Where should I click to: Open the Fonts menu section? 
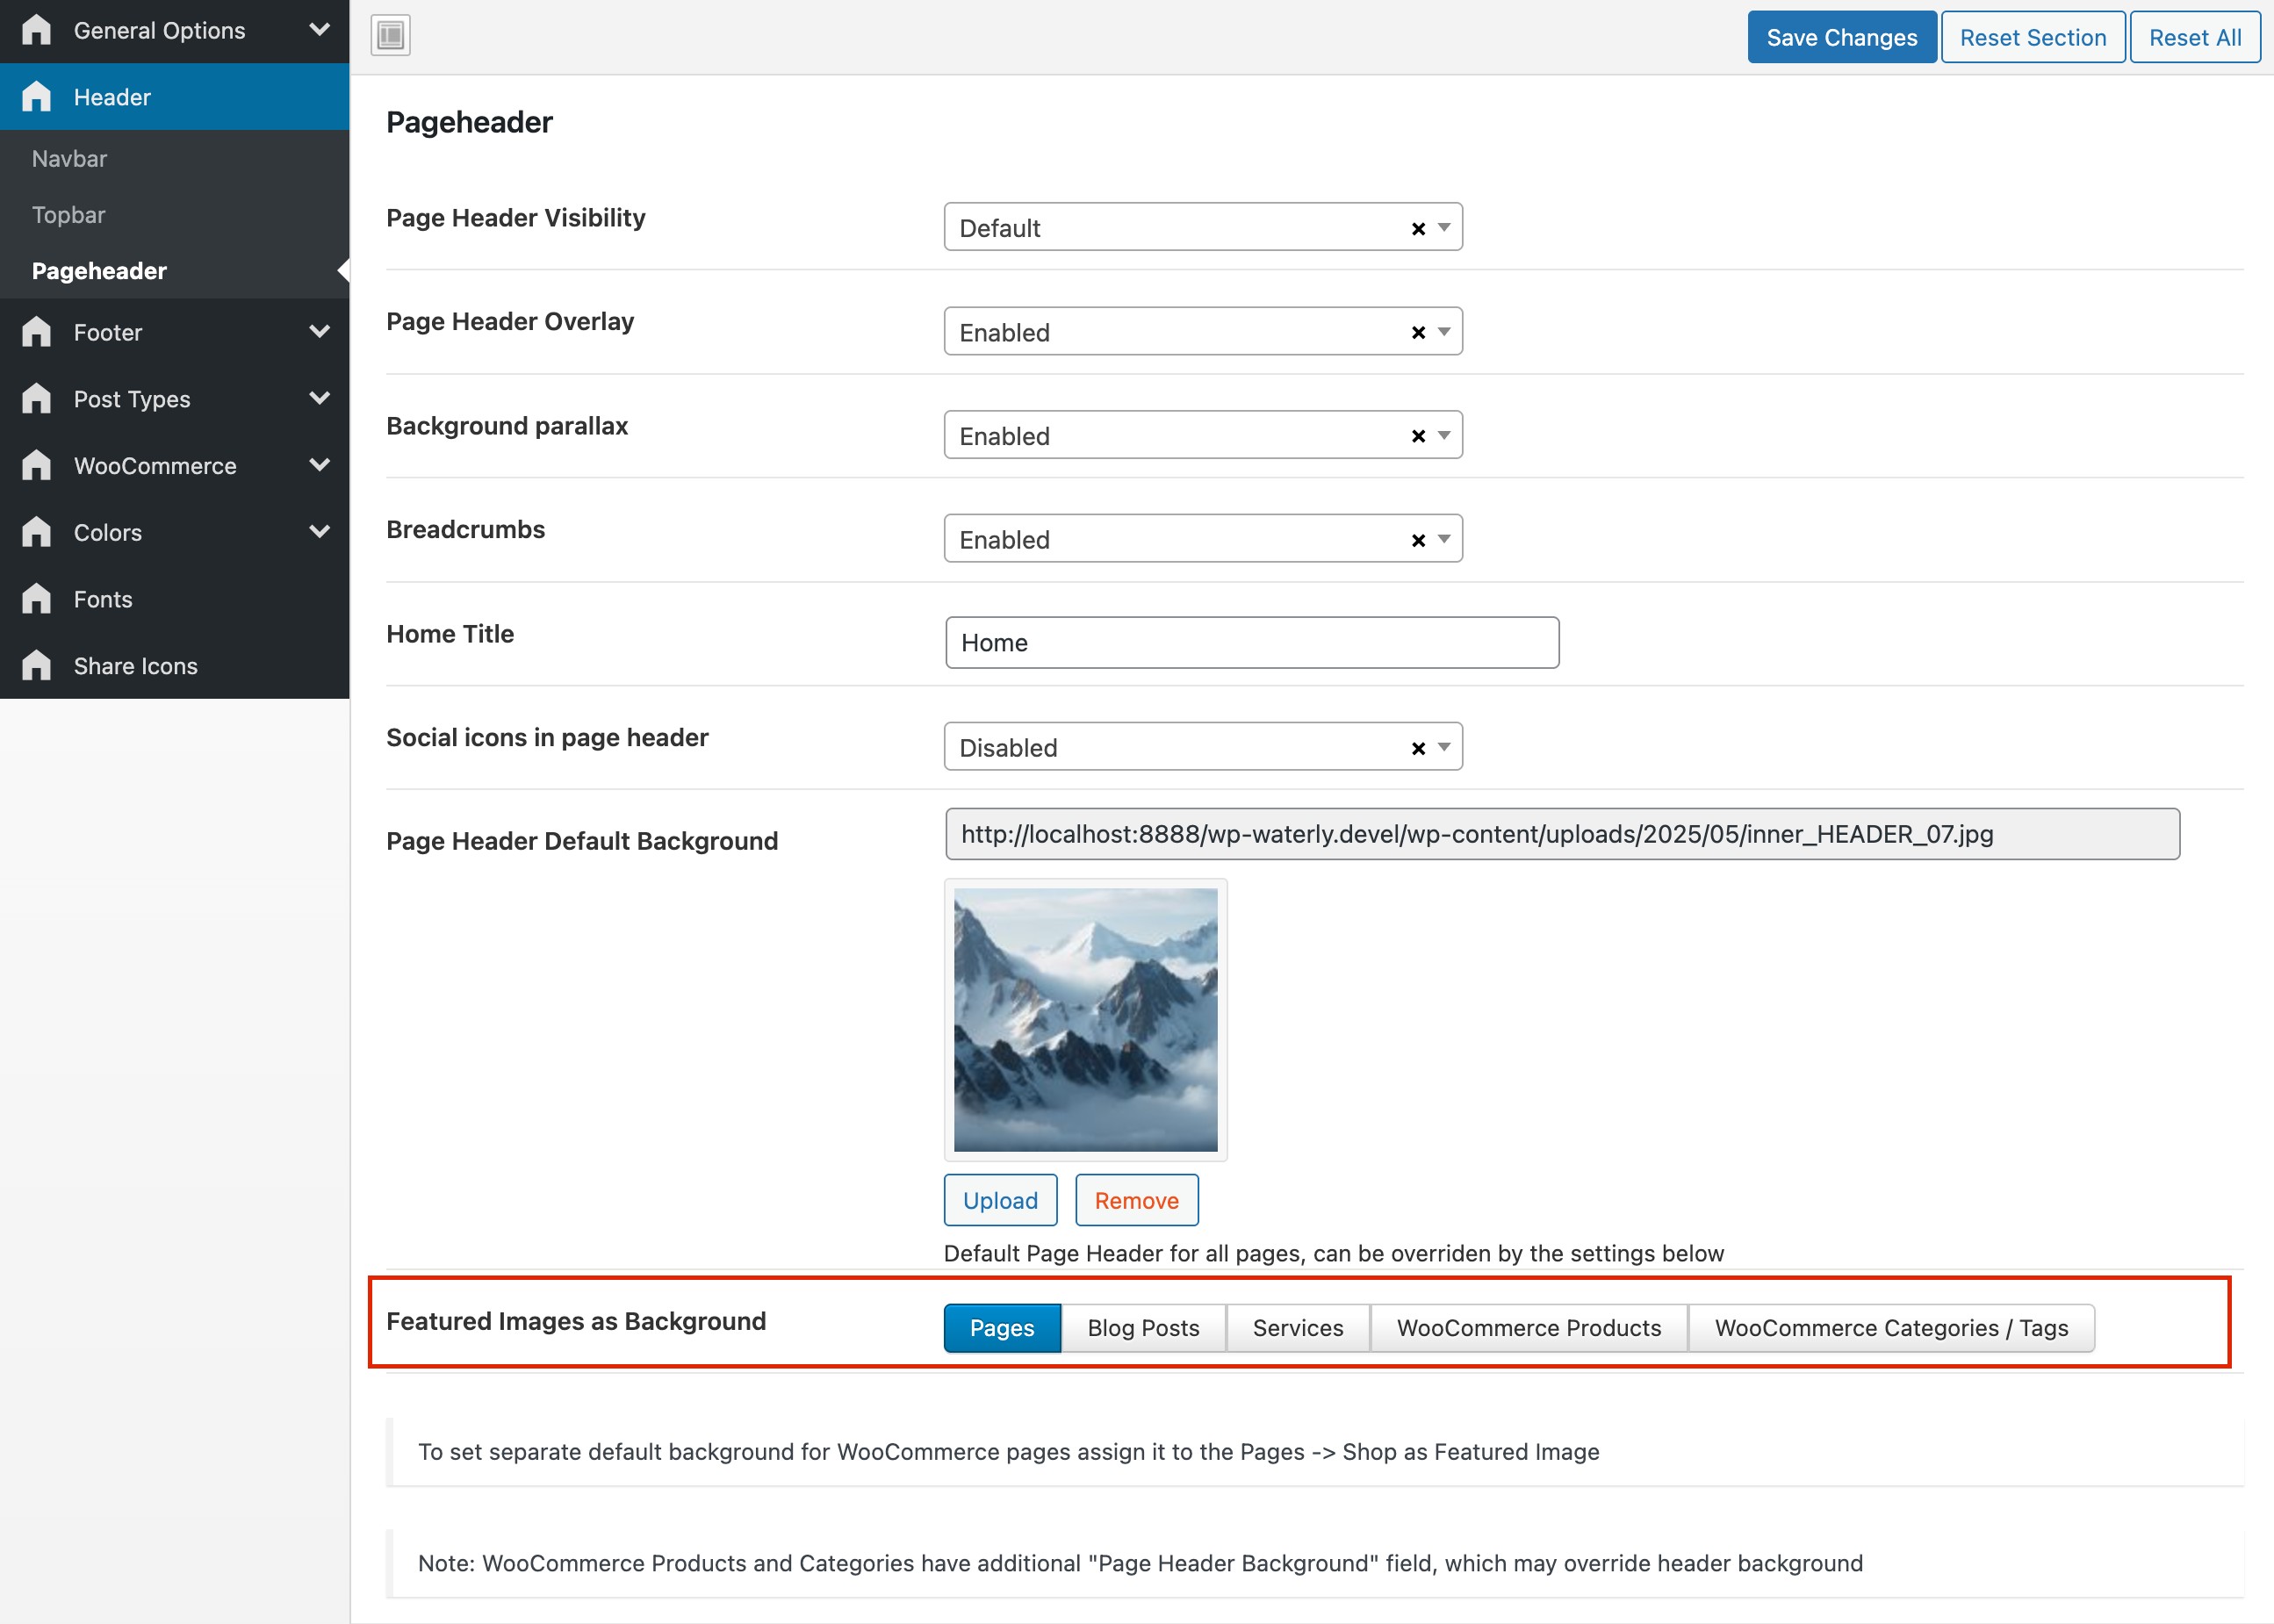[175, 598]
